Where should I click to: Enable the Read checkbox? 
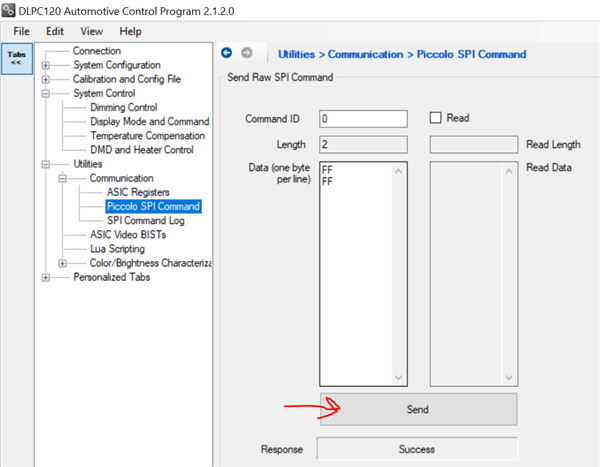coord(435,118)
